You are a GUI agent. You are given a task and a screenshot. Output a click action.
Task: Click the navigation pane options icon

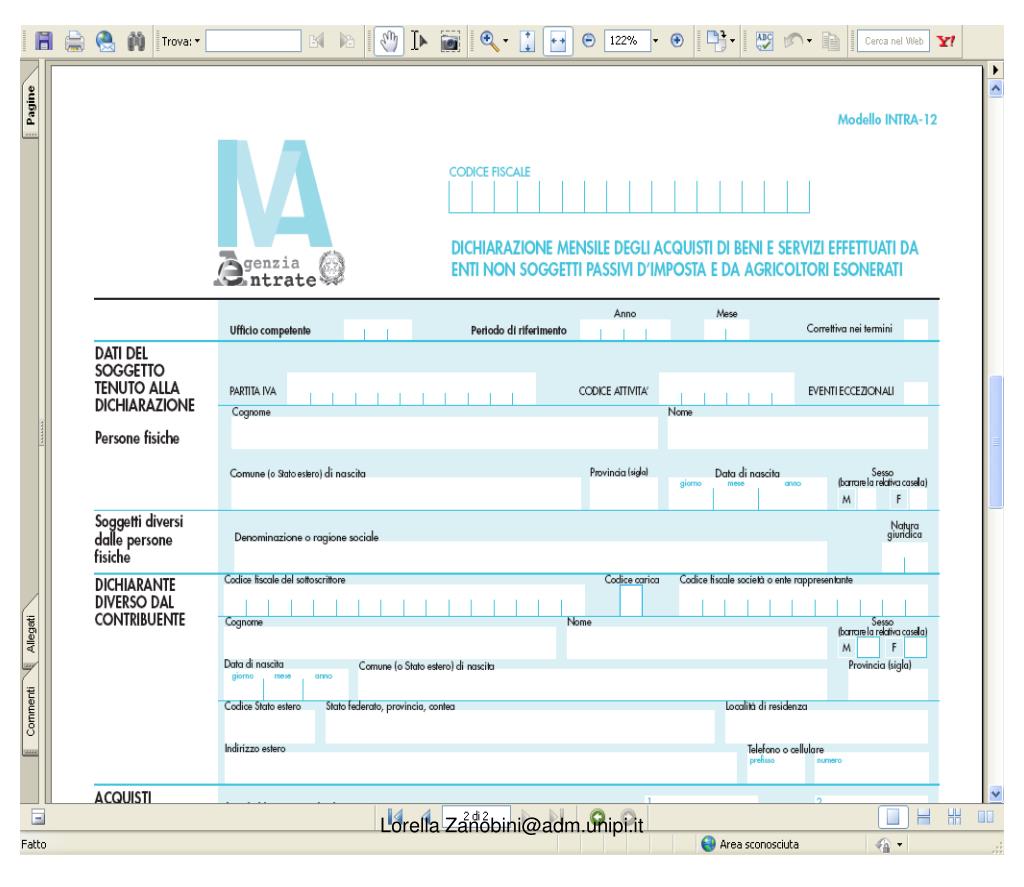38,816
